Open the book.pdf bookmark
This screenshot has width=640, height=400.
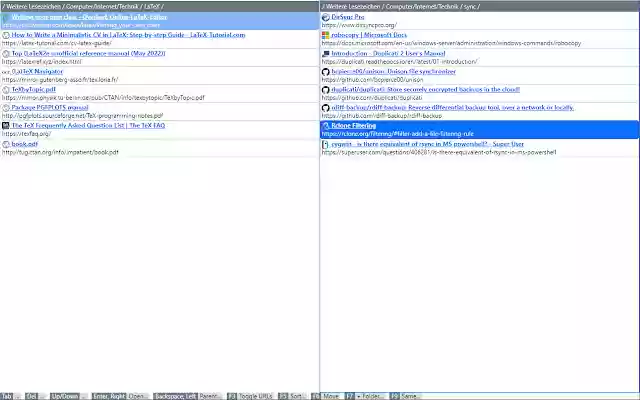(x=24, y=144)
